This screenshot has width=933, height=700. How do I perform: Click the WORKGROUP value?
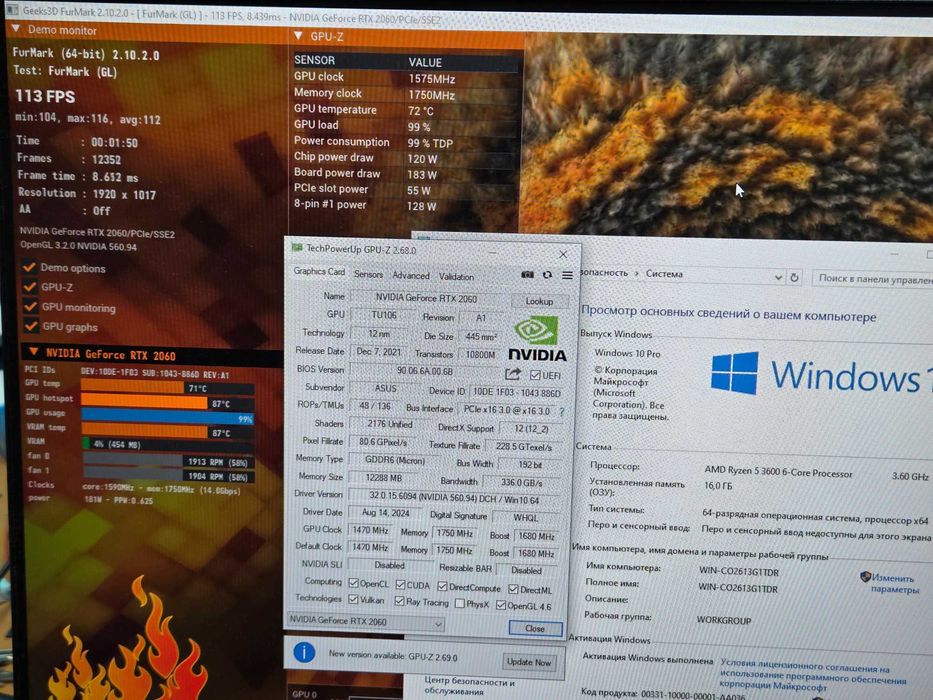pyautogui.click(x=724, y=620)
